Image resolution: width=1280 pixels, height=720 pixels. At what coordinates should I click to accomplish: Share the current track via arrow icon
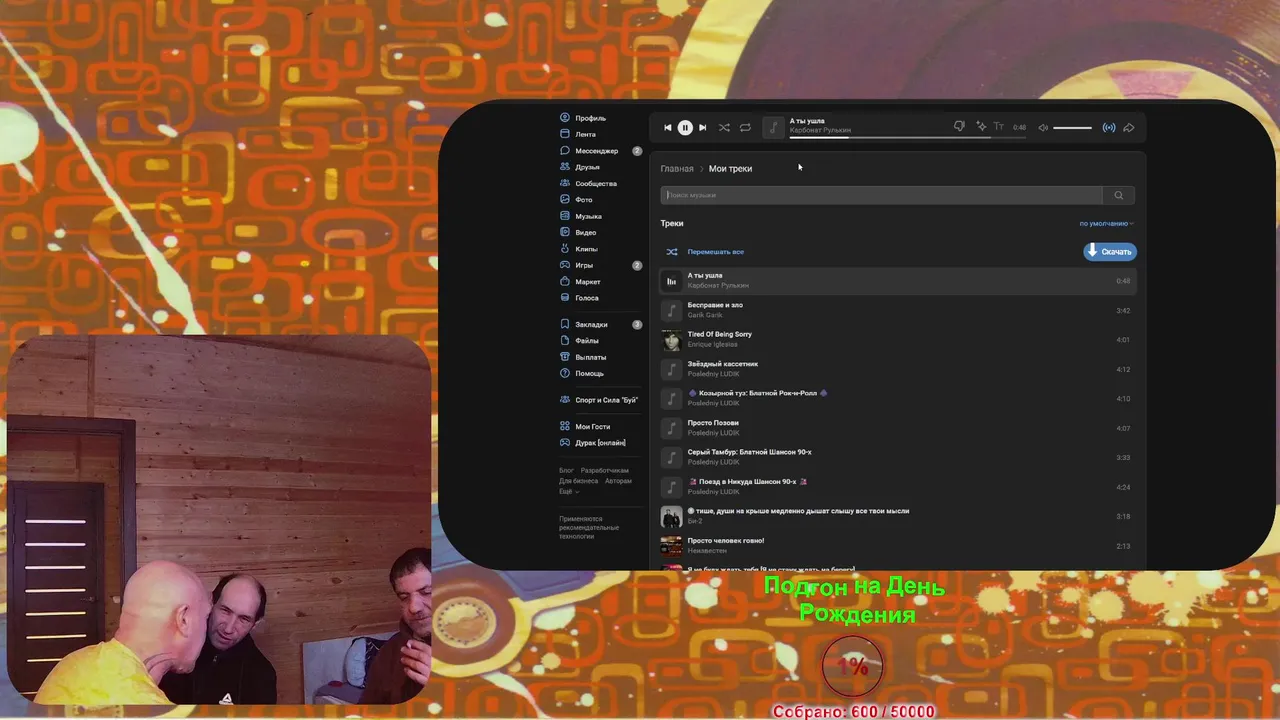[1129, 128]
